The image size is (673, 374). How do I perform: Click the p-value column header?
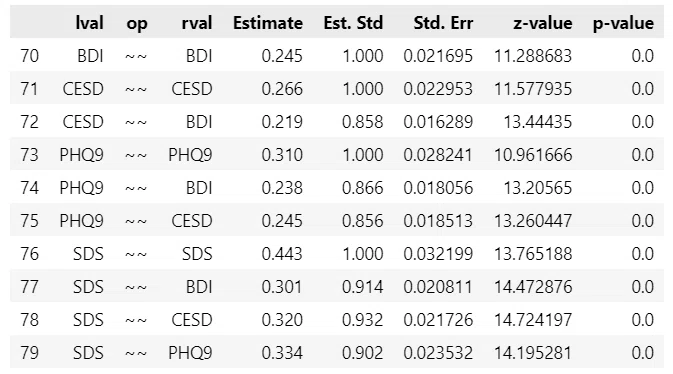click(x=623, y=24)
